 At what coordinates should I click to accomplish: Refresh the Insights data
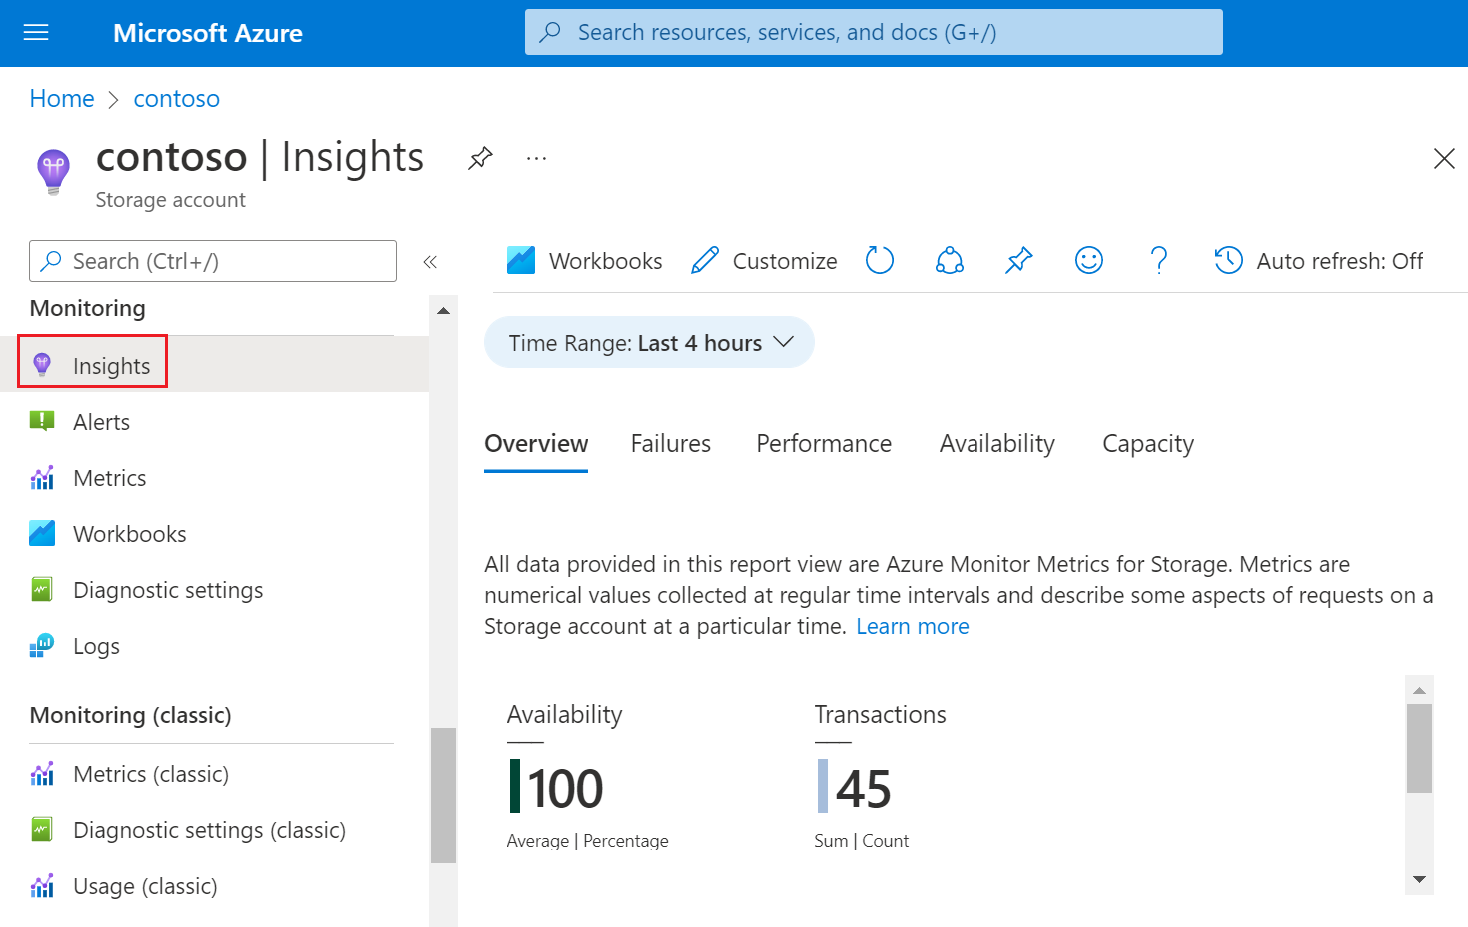click(x=880, y=260)
